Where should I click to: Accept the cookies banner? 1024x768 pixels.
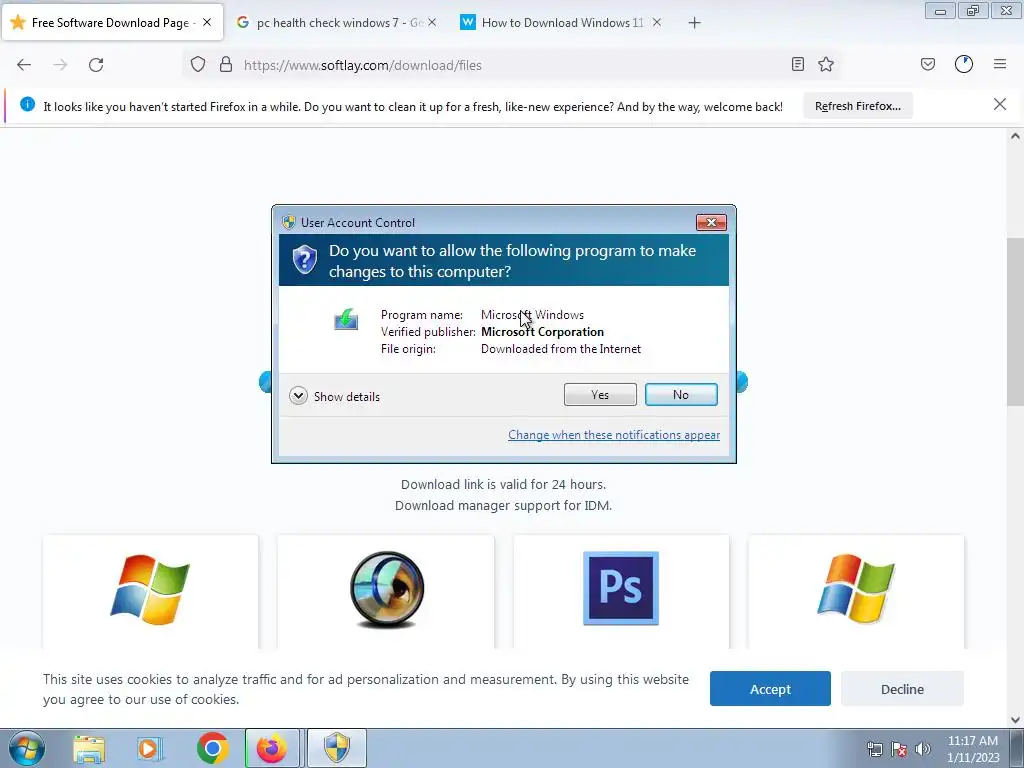tap(770, 689)
